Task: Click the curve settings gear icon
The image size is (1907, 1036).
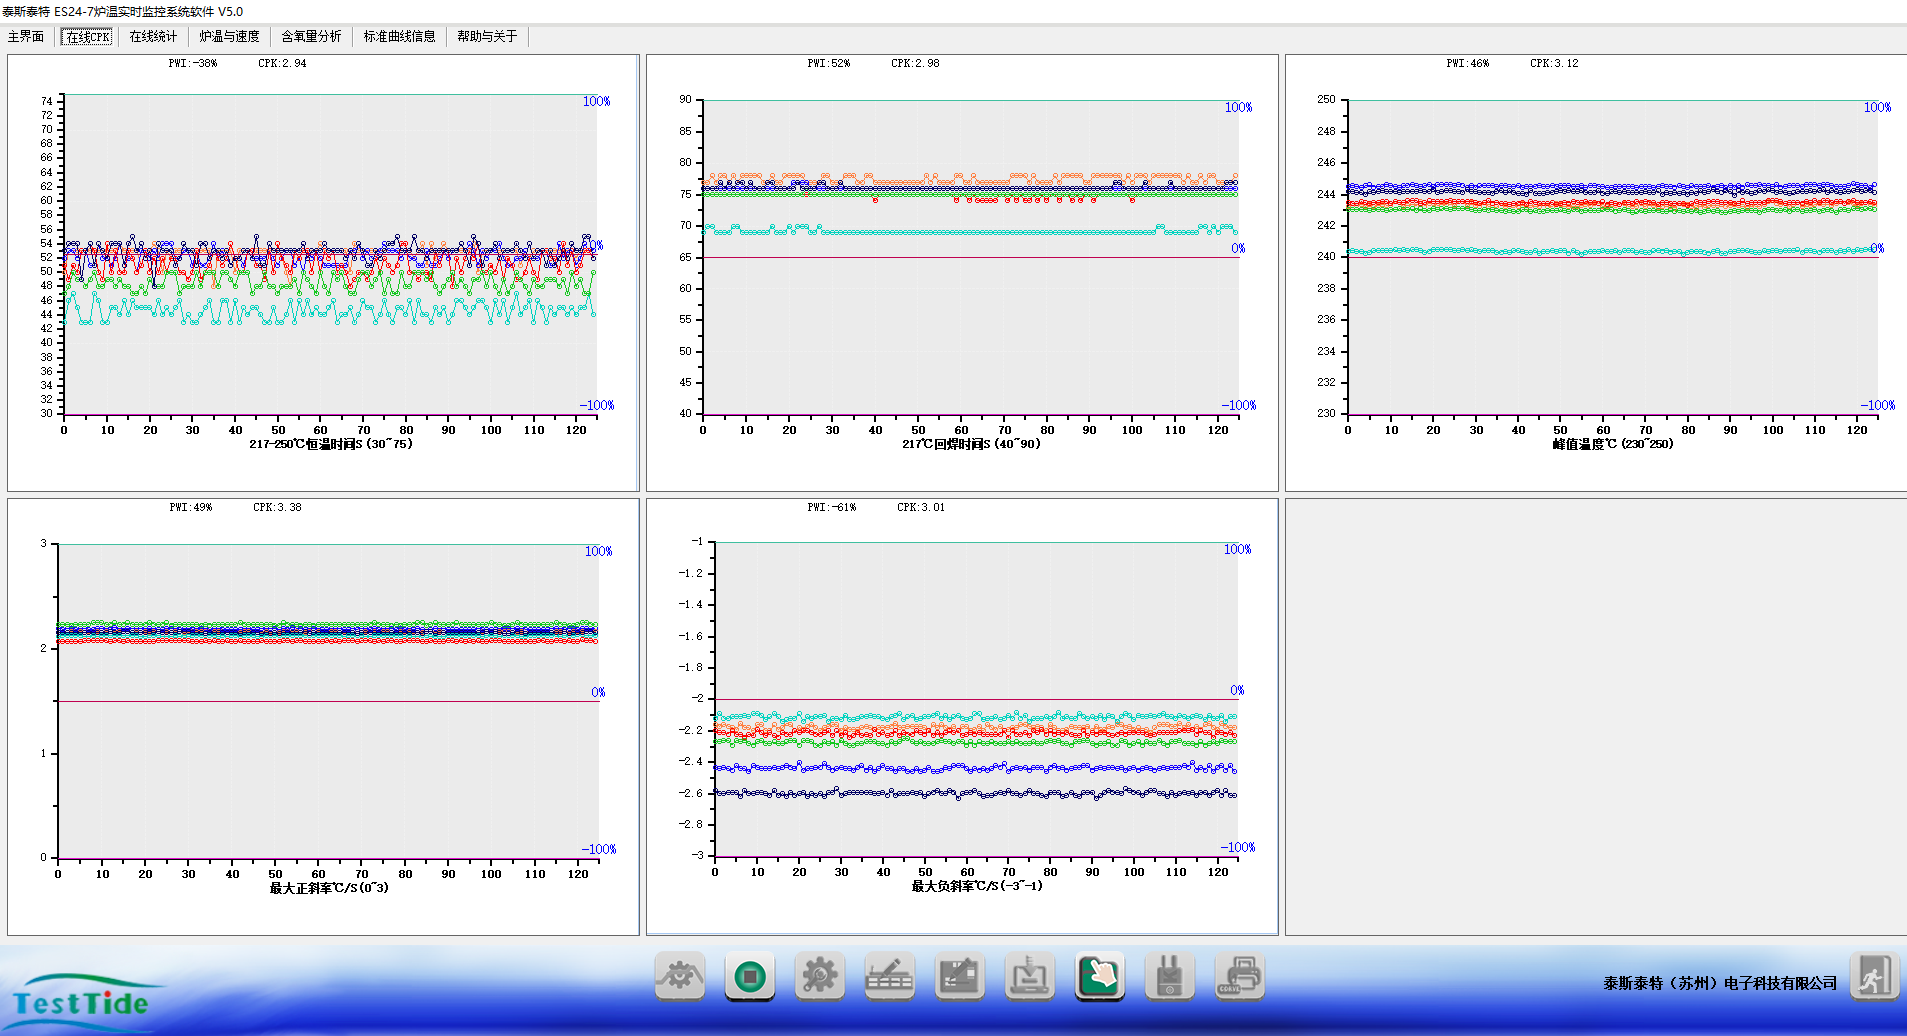Action: pyautogui.click(x=680, y=976)
